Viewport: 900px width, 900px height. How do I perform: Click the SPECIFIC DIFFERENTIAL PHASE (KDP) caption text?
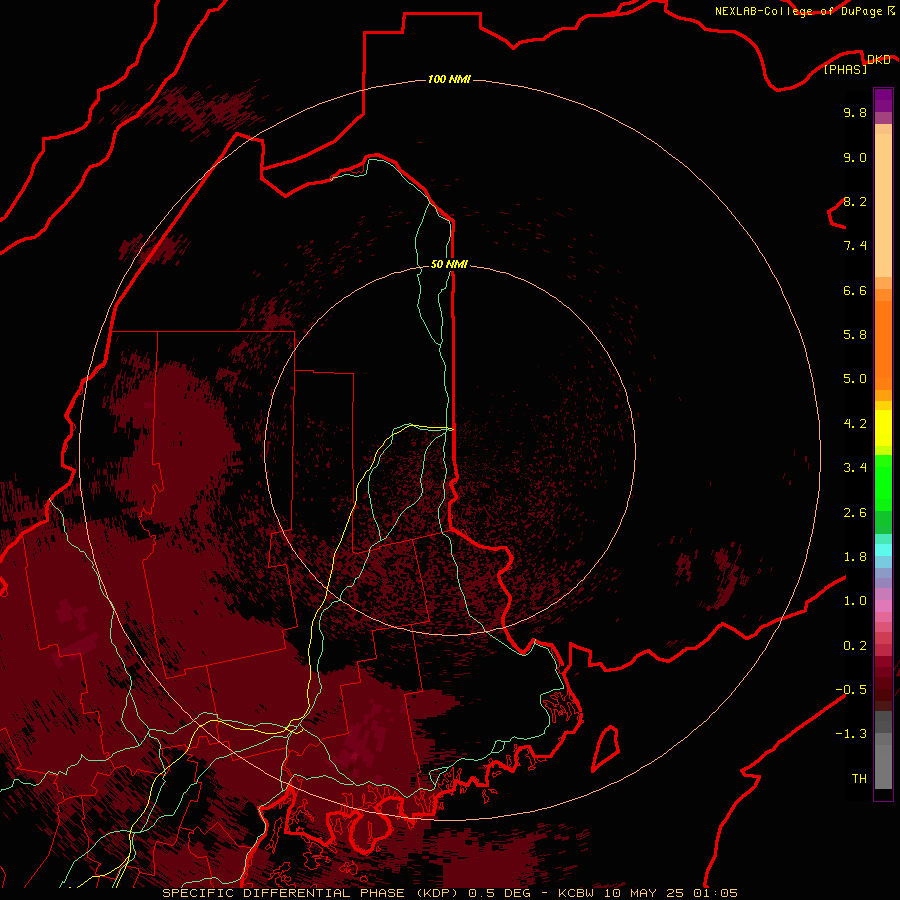pos(312,893)
